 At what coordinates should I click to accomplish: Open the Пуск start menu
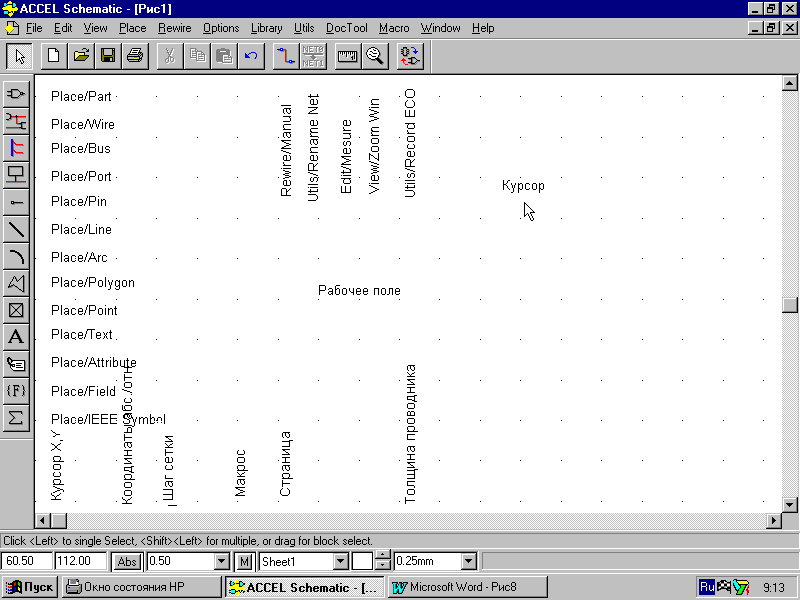coord(30,587)
